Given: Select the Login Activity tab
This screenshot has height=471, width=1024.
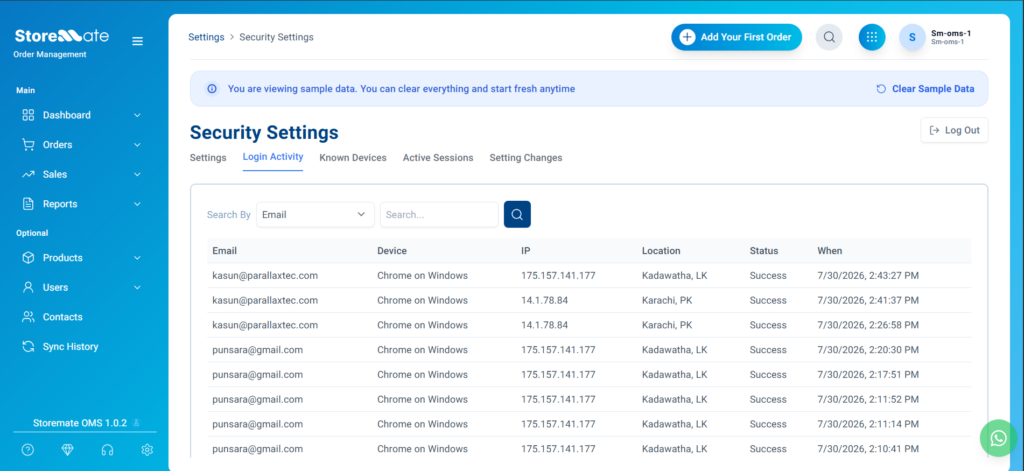Looking at the screenshot, I should click(x=273, y=157).
